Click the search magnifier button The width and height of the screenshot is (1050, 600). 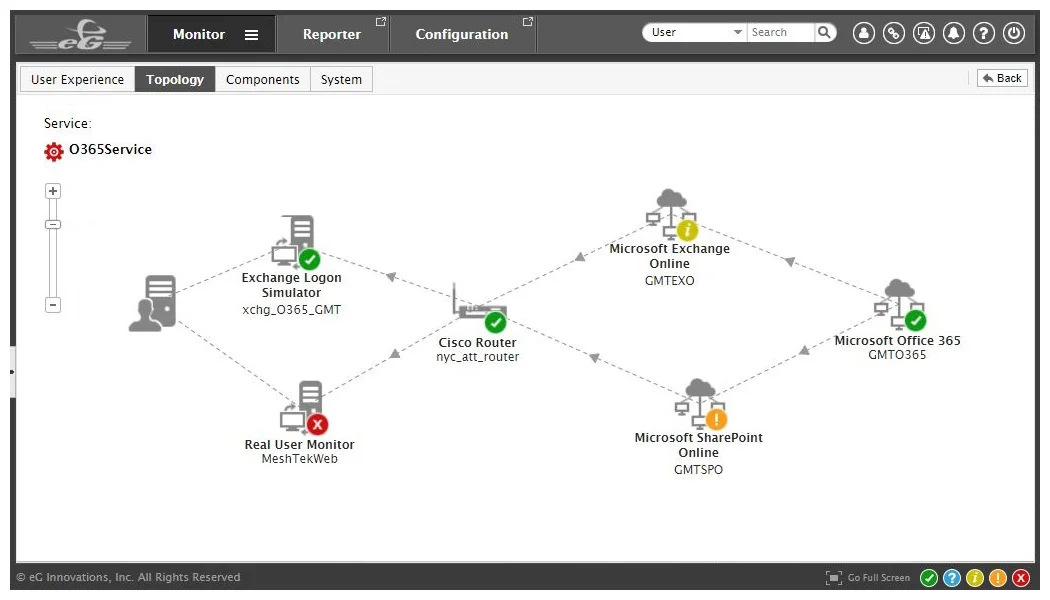point(824,32)
